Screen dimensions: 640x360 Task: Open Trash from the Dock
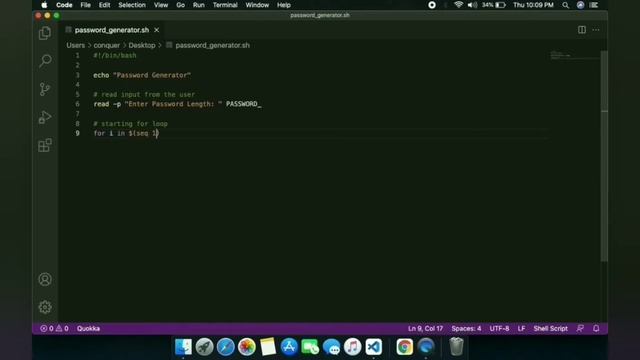pos(456,347)
